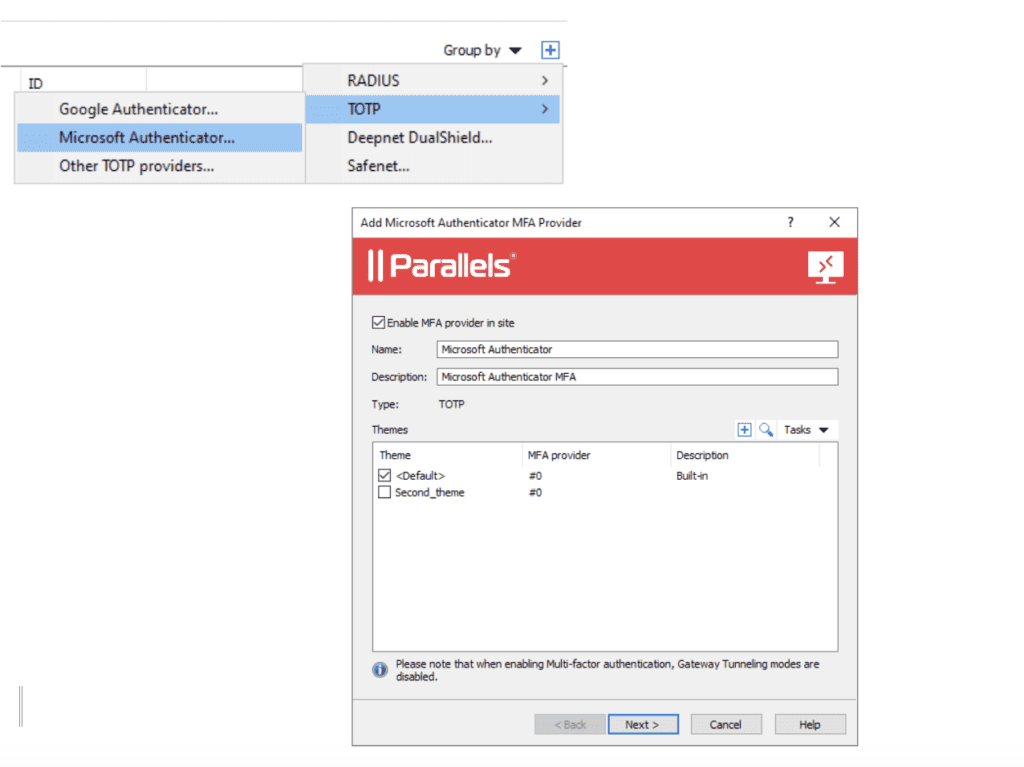The image size is (1024, 767).
Task: Click the TOTP submenu arrow
Action: (x=545, y=109)
